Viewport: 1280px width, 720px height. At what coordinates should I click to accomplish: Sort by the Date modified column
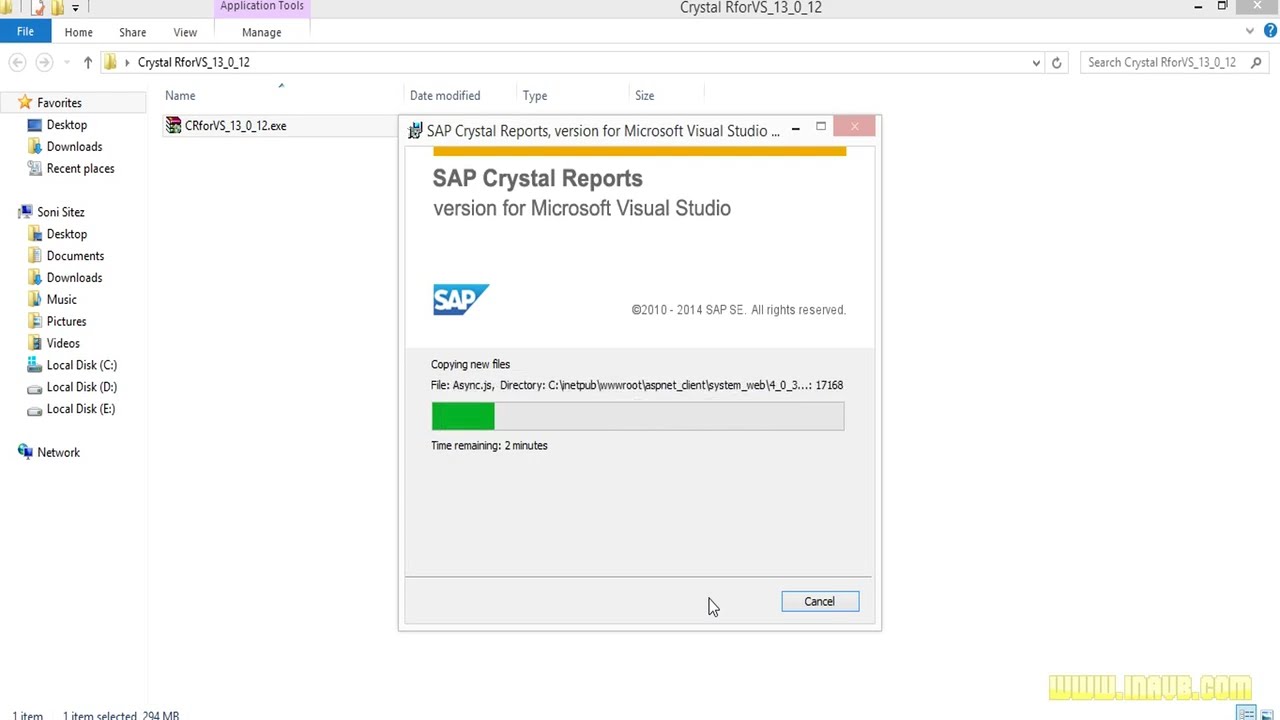tap(445, 96)
